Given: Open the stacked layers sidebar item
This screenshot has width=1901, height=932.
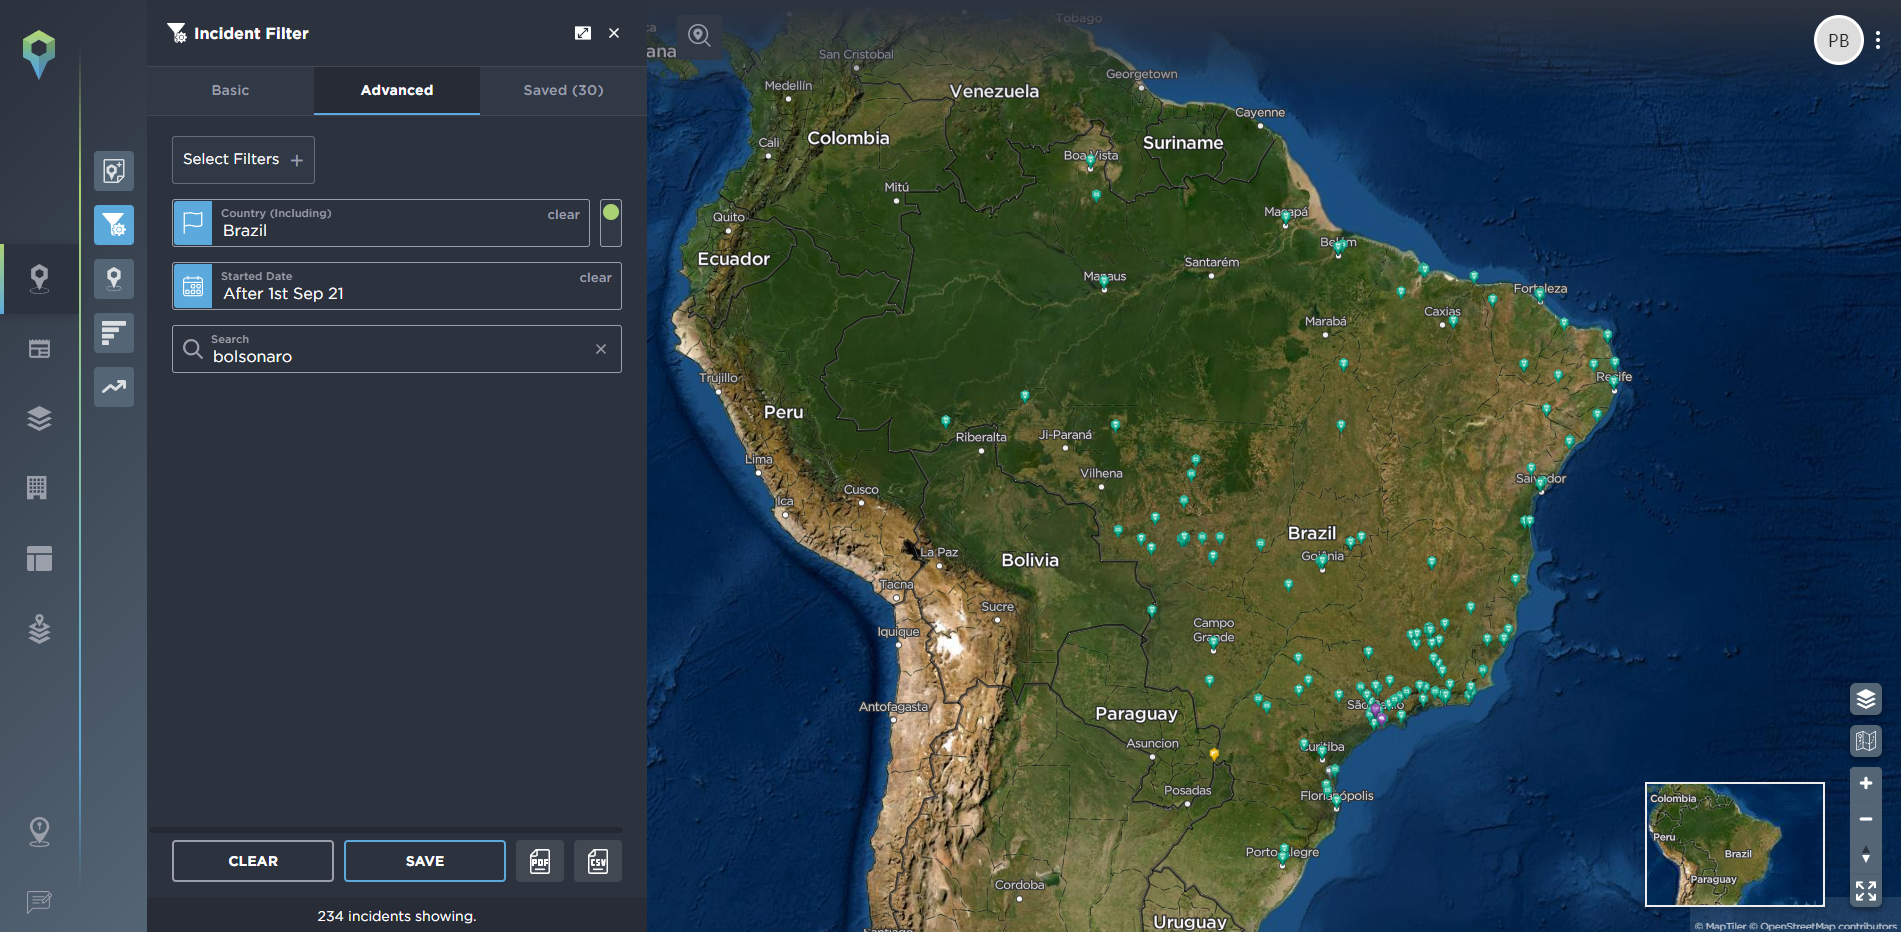Looking at the screenshot, I should click(39, 418).
